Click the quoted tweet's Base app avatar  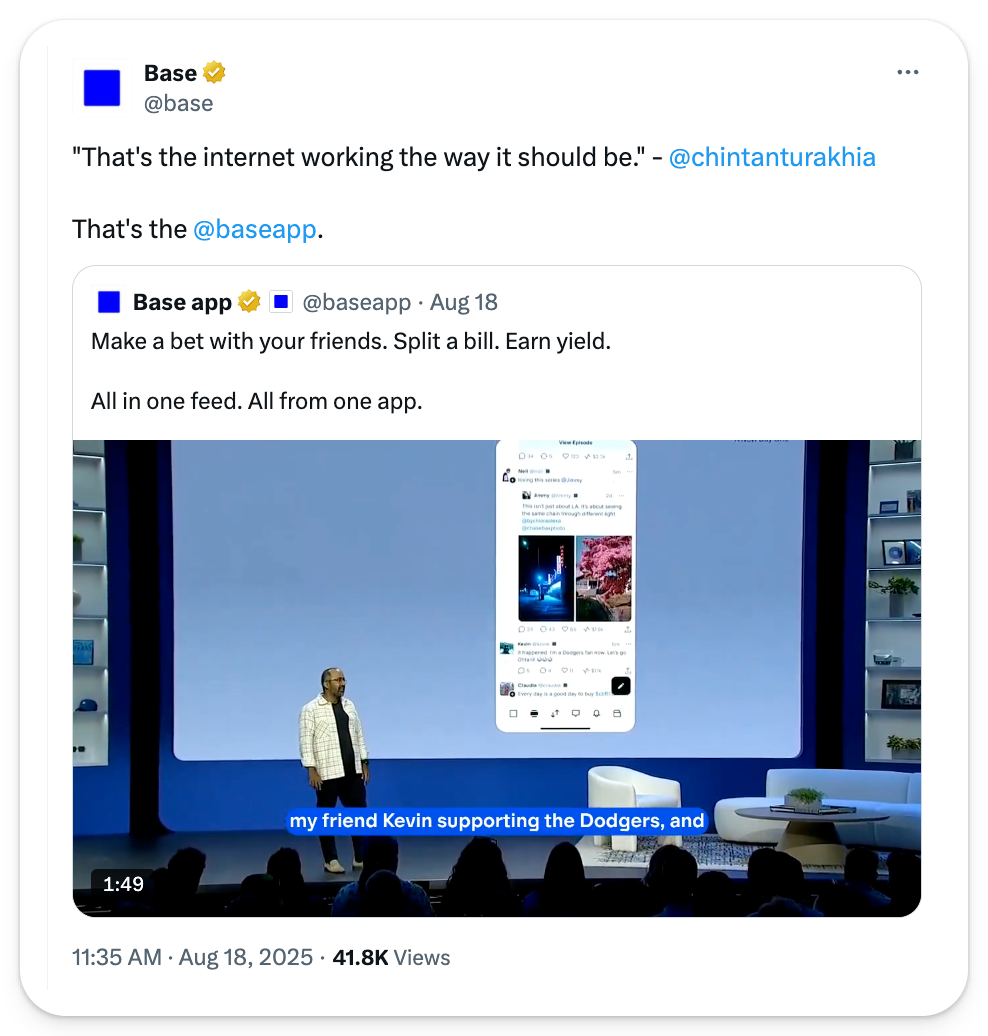pyautogui.click(x=109, y=302)
